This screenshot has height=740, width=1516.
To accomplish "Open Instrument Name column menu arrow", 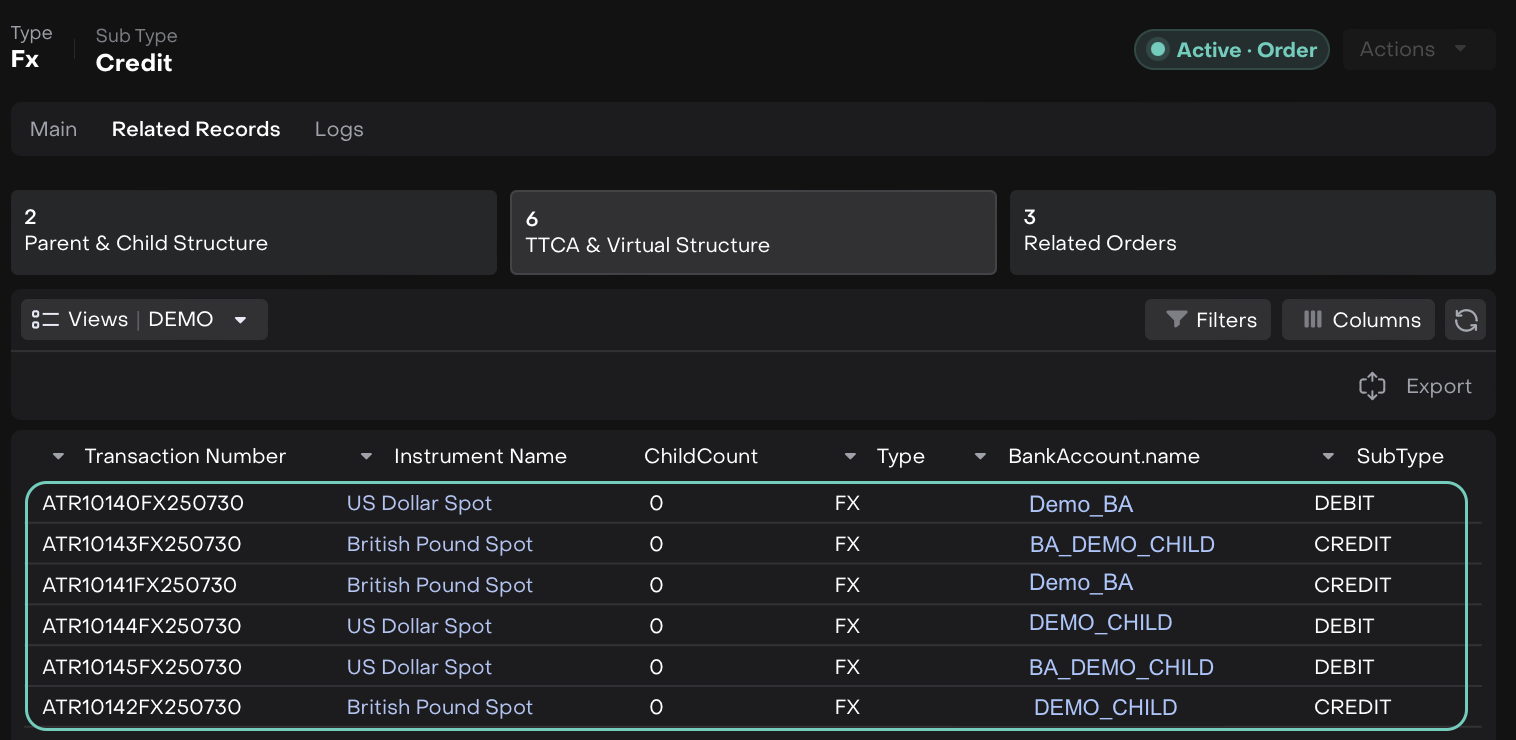I will point(366,457).
